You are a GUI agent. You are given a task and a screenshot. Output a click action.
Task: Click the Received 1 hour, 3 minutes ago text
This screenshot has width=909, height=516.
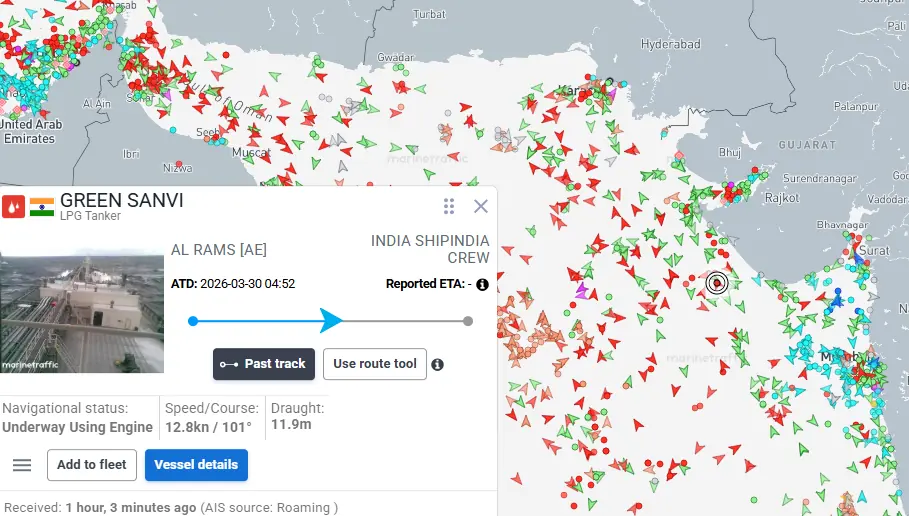point(170,508)
